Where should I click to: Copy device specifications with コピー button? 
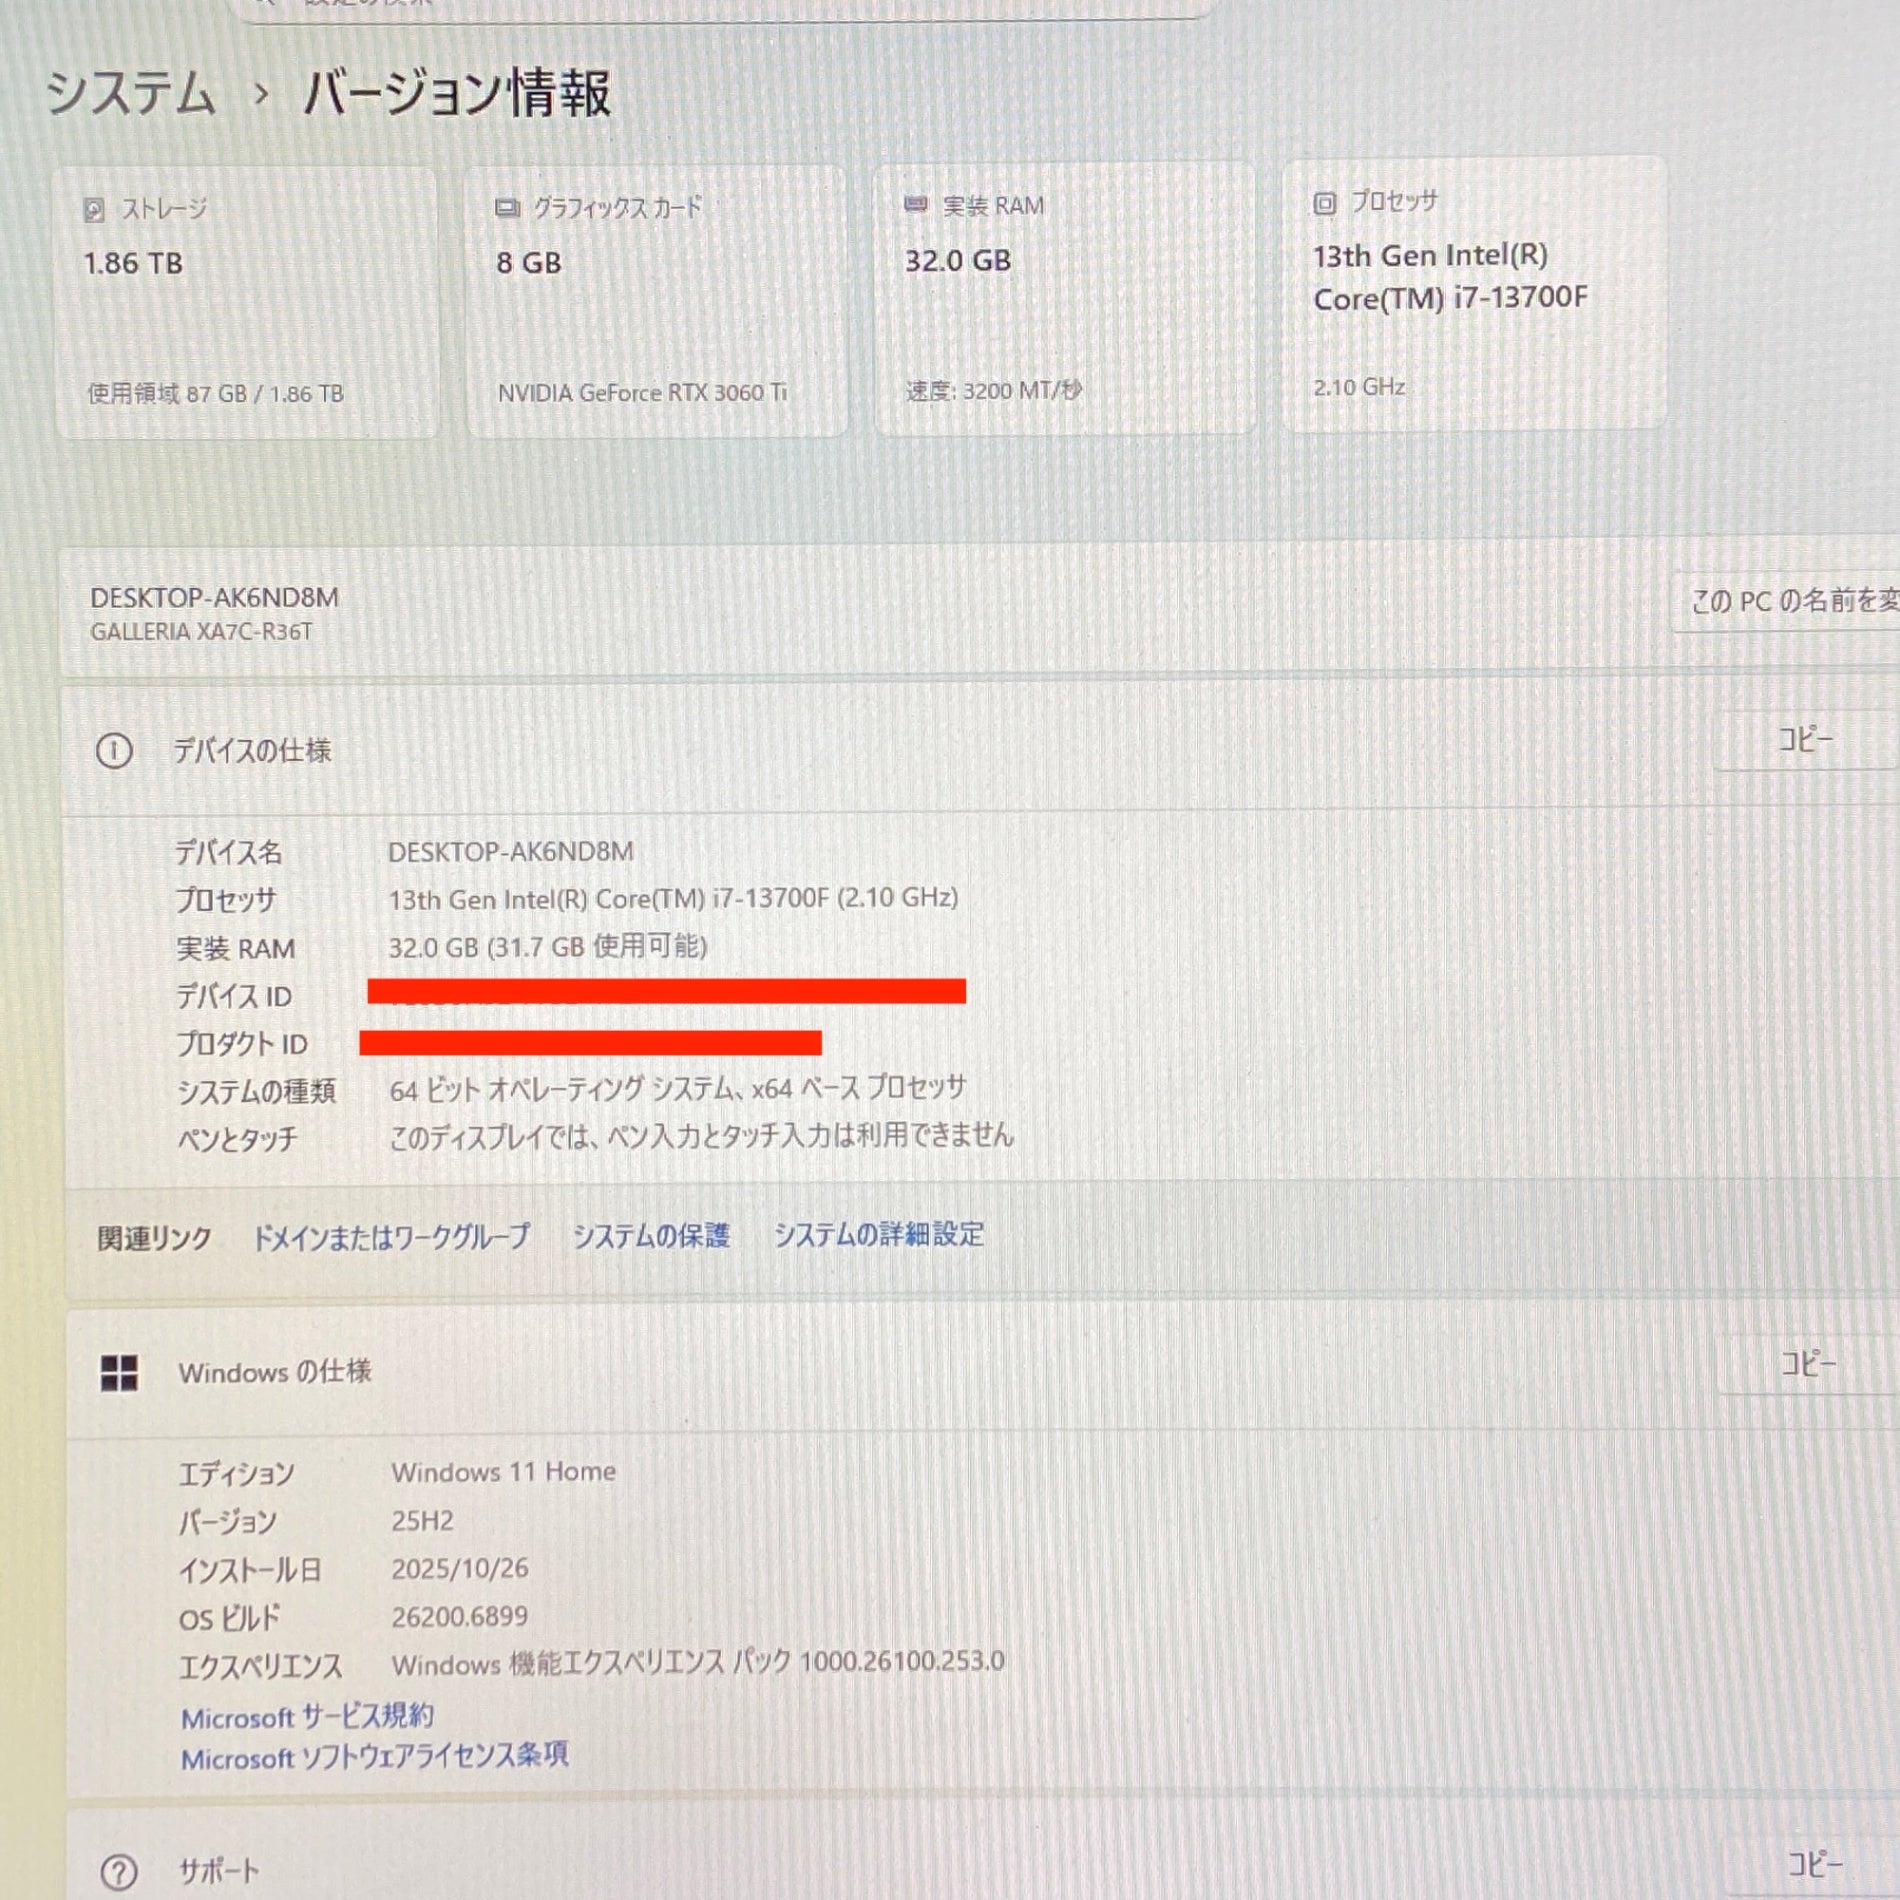[1804, 740]
